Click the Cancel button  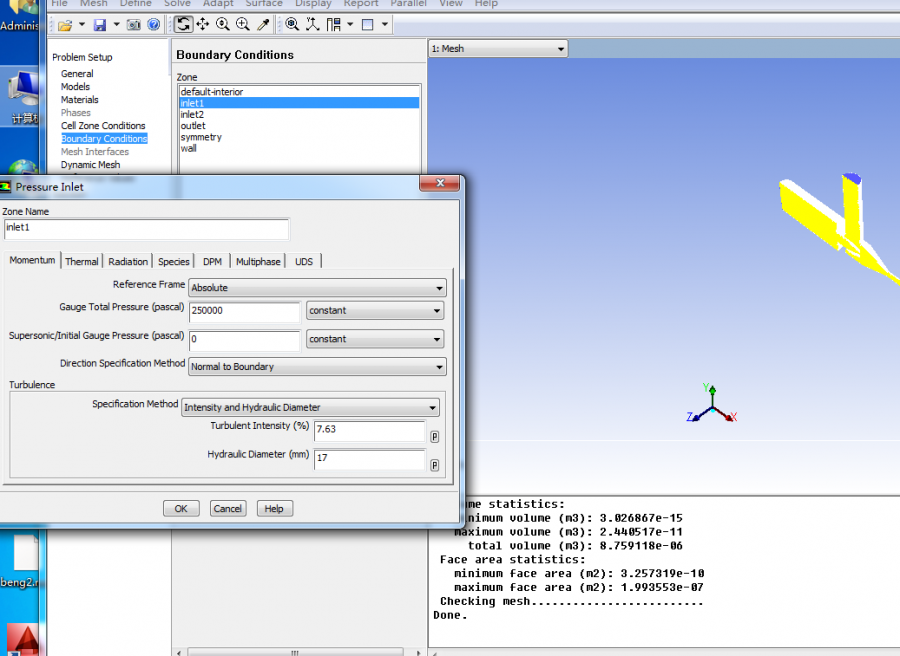[228, 508]
